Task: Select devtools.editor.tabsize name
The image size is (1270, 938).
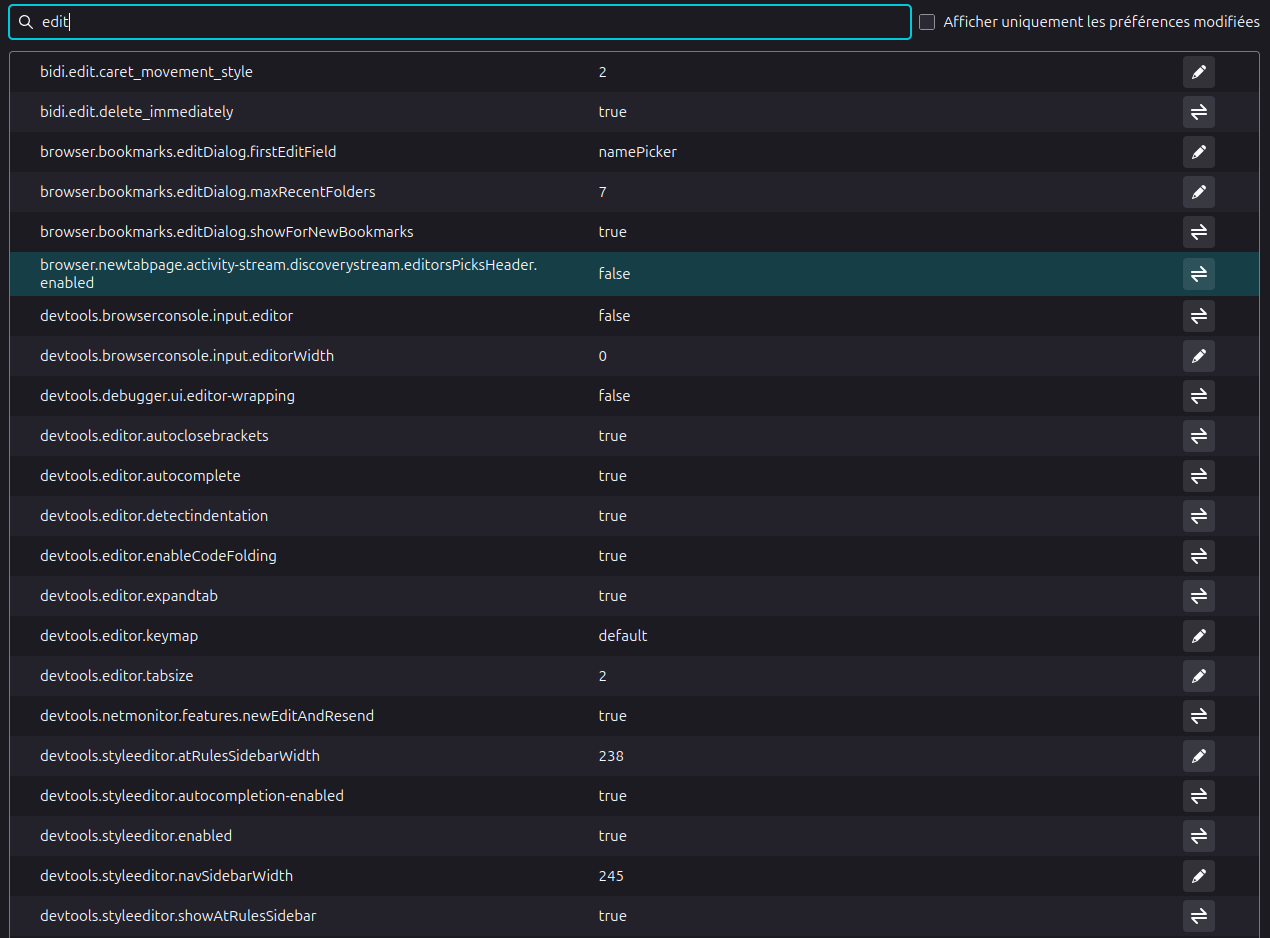Action: tap(117, 676)
